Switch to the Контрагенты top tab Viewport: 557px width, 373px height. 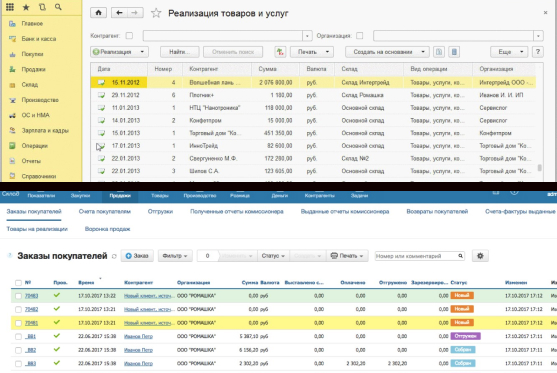tap(319, 195)
